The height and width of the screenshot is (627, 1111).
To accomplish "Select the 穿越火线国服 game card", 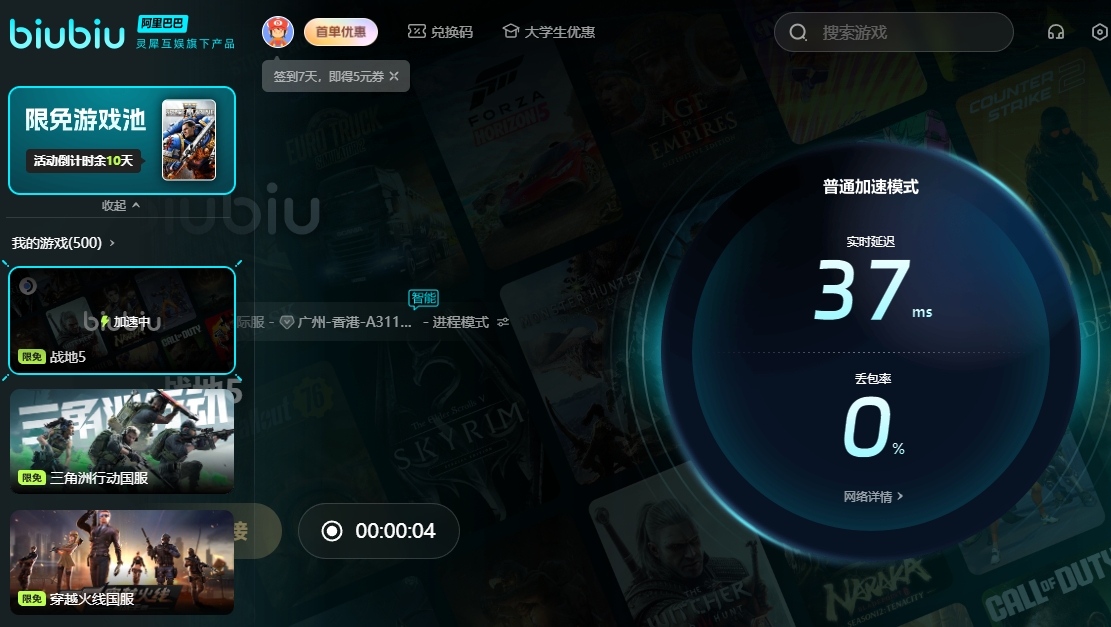I will (122, 562).
